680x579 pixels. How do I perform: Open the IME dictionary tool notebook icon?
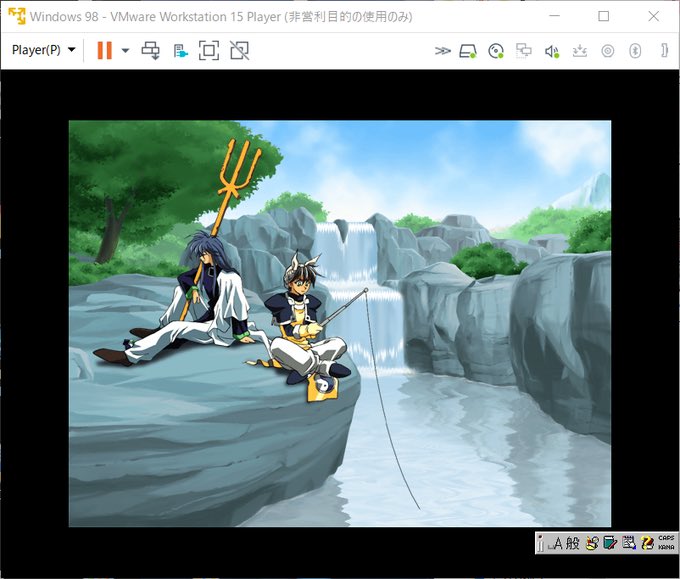(610, 543)
